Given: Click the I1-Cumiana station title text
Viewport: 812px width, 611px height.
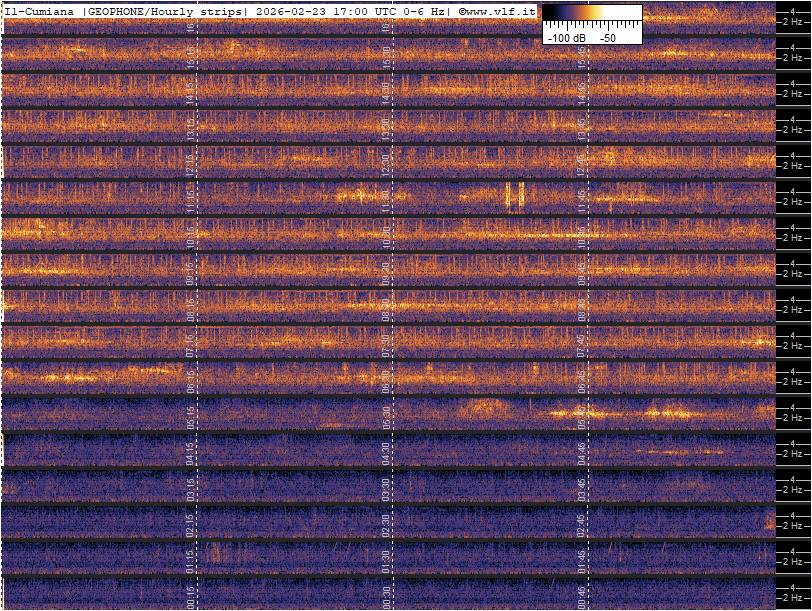Looking at the screenshot, I should (40, 11).
